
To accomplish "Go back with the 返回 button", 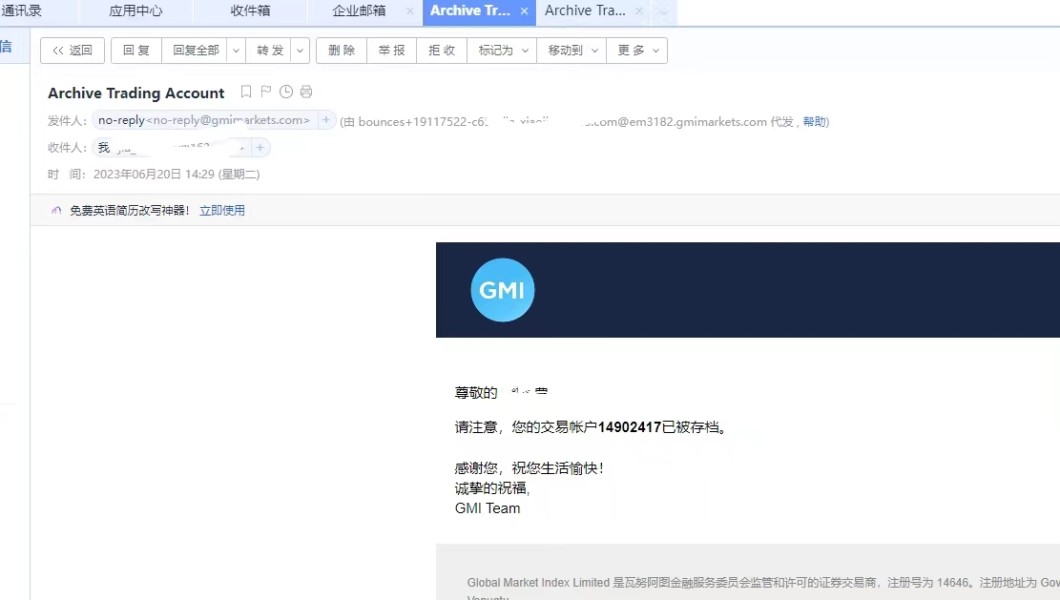I will (72, 51).
